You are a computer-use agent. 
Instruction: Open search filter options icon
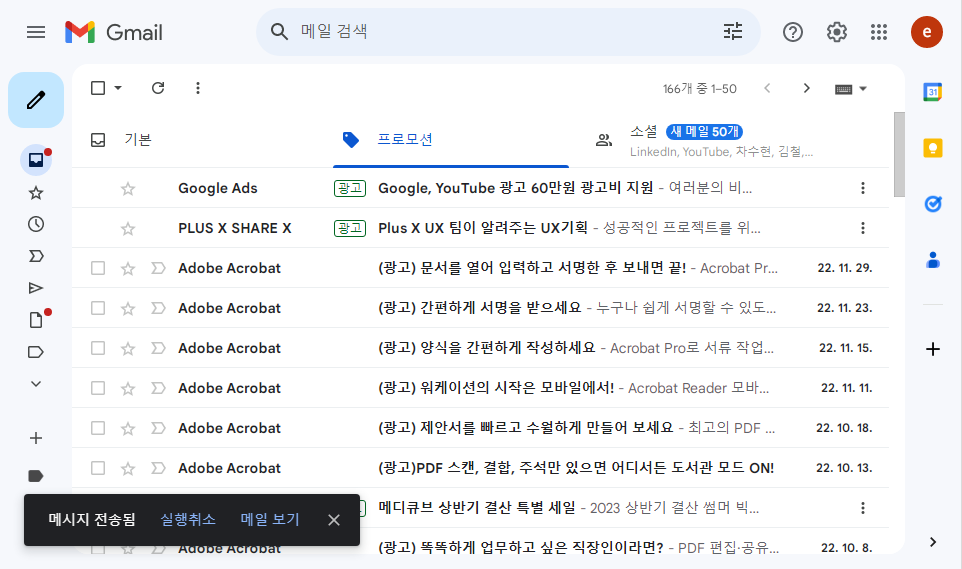[733, 31]
